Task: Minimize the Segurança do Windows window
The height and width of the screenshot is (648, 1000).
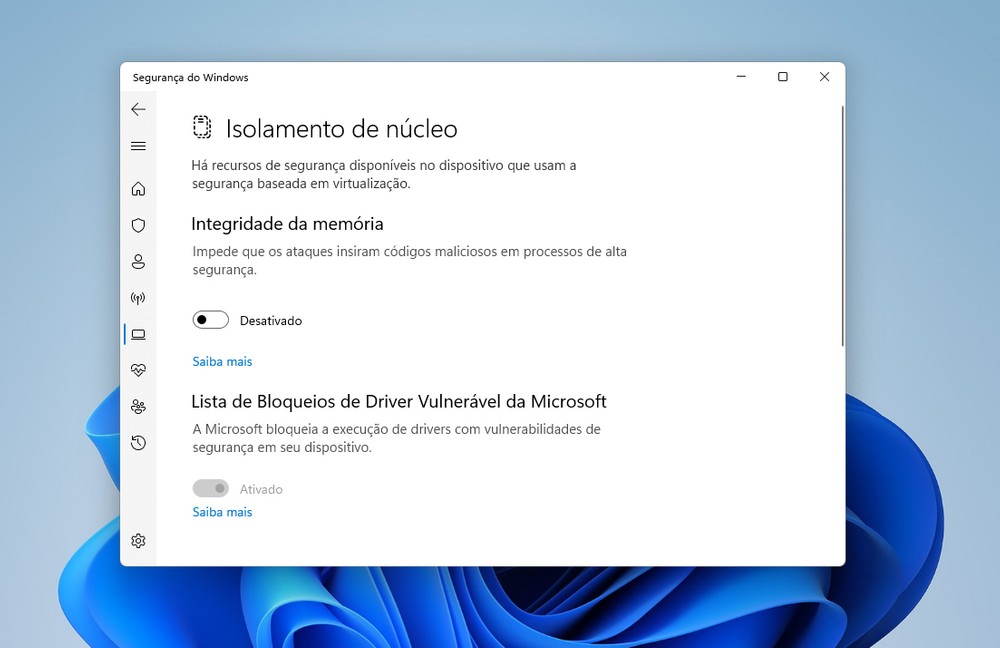Action: (741, 77)
